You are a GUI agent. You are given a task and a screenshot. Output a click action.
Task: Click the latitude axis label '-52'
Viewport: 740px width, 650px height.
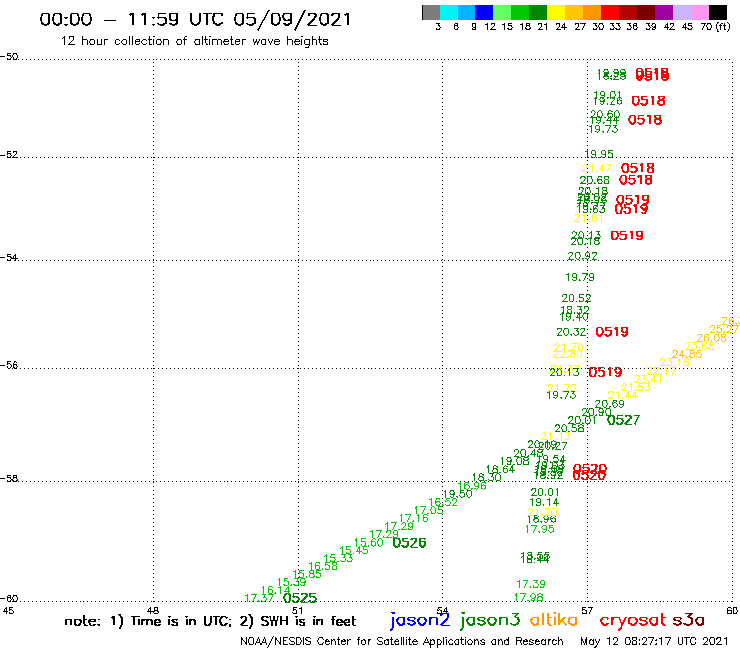tap(9, 155)
